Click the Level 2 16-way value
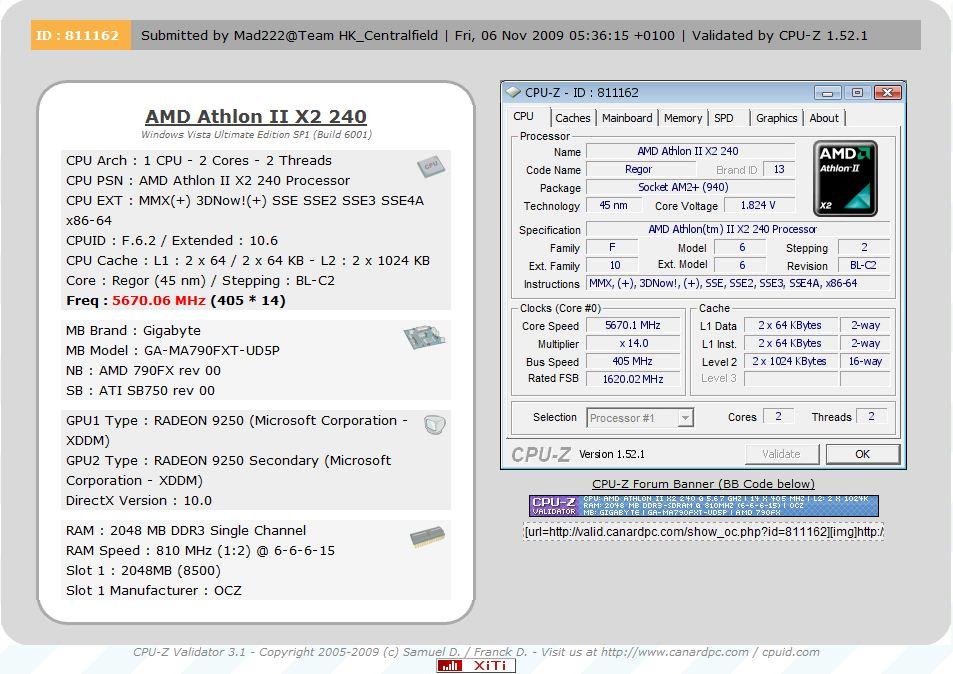This screenshot has height=674, width=953. coord(865,361)
